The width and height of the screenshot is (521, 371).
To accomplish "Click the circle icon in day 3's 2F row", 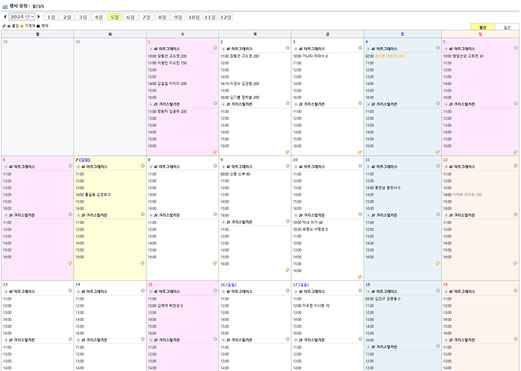I will pos(360,103).
